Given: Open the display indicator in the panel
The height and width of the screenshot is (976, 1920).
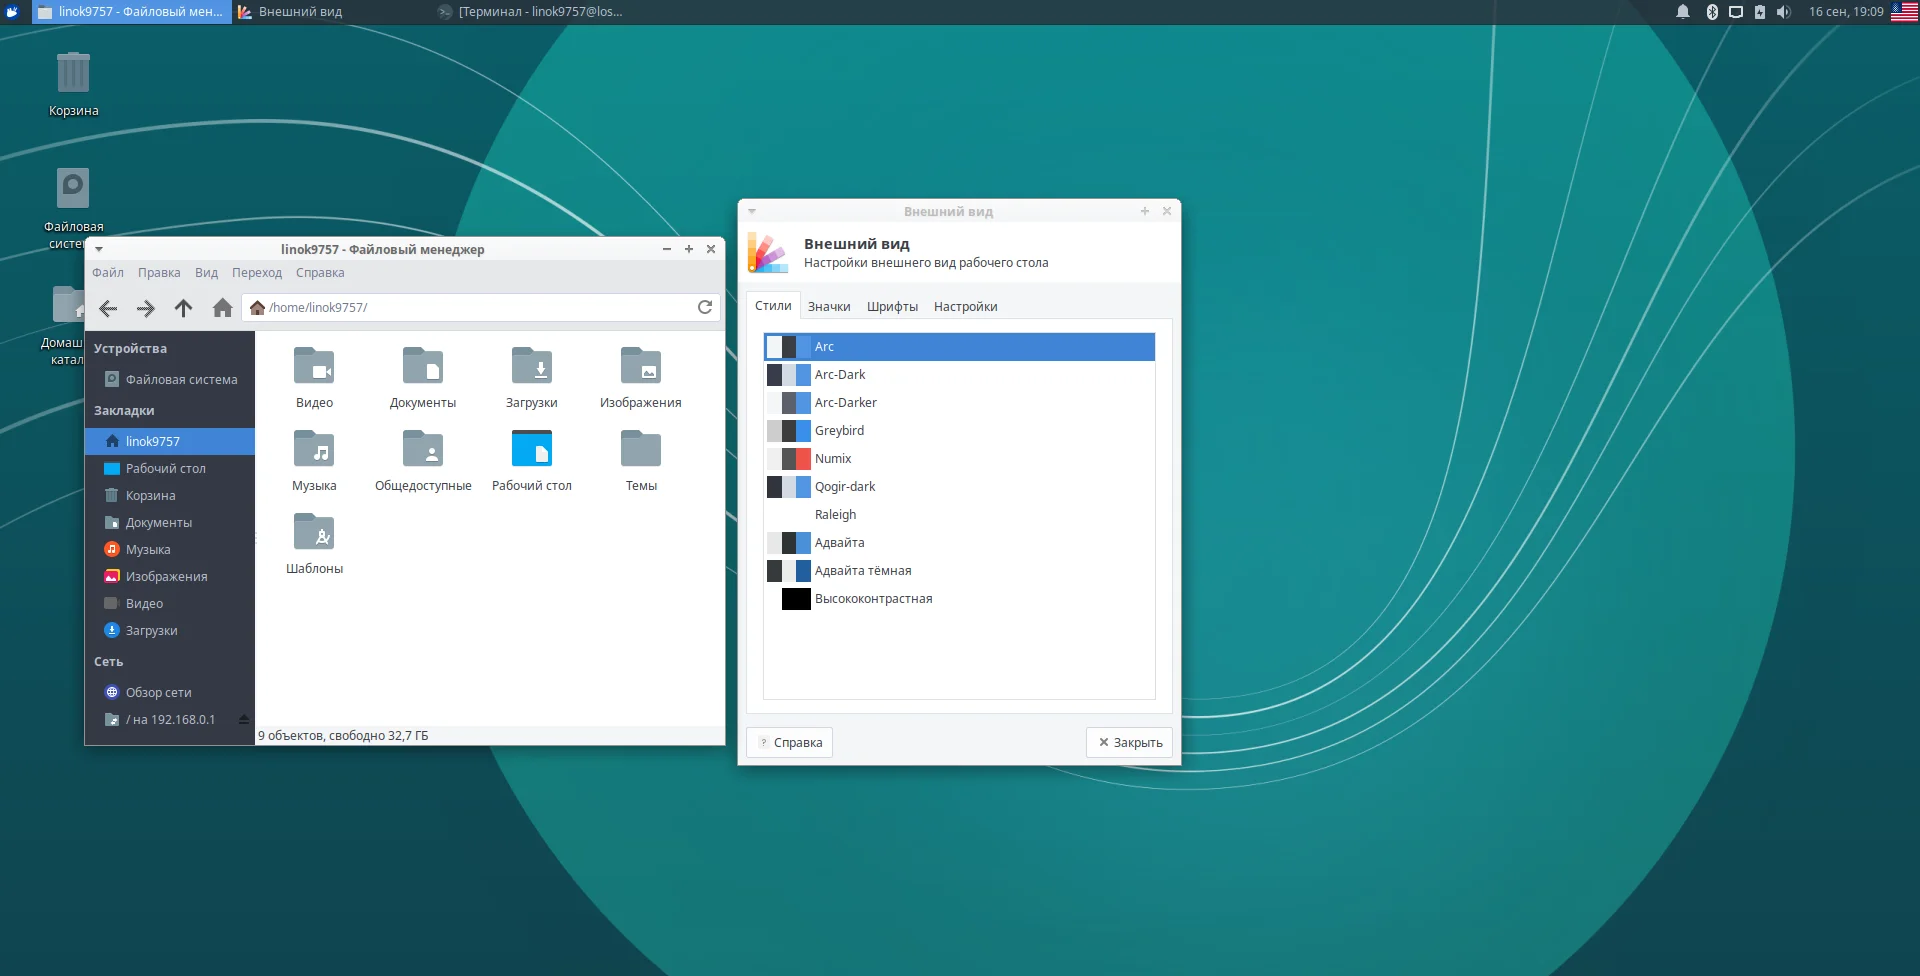Looking at the screenshot, I should click(1736, 12).
